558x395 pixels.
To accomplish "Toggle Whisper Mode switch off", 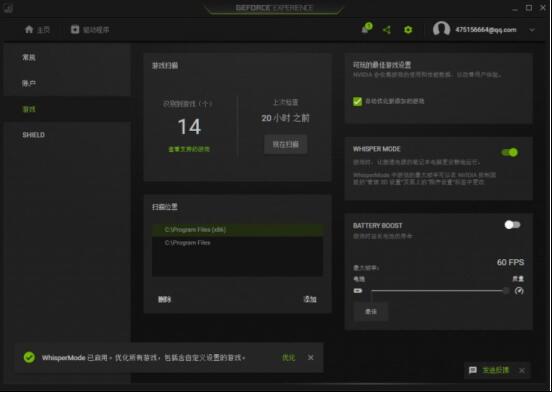I will click(x=510, y=153).
